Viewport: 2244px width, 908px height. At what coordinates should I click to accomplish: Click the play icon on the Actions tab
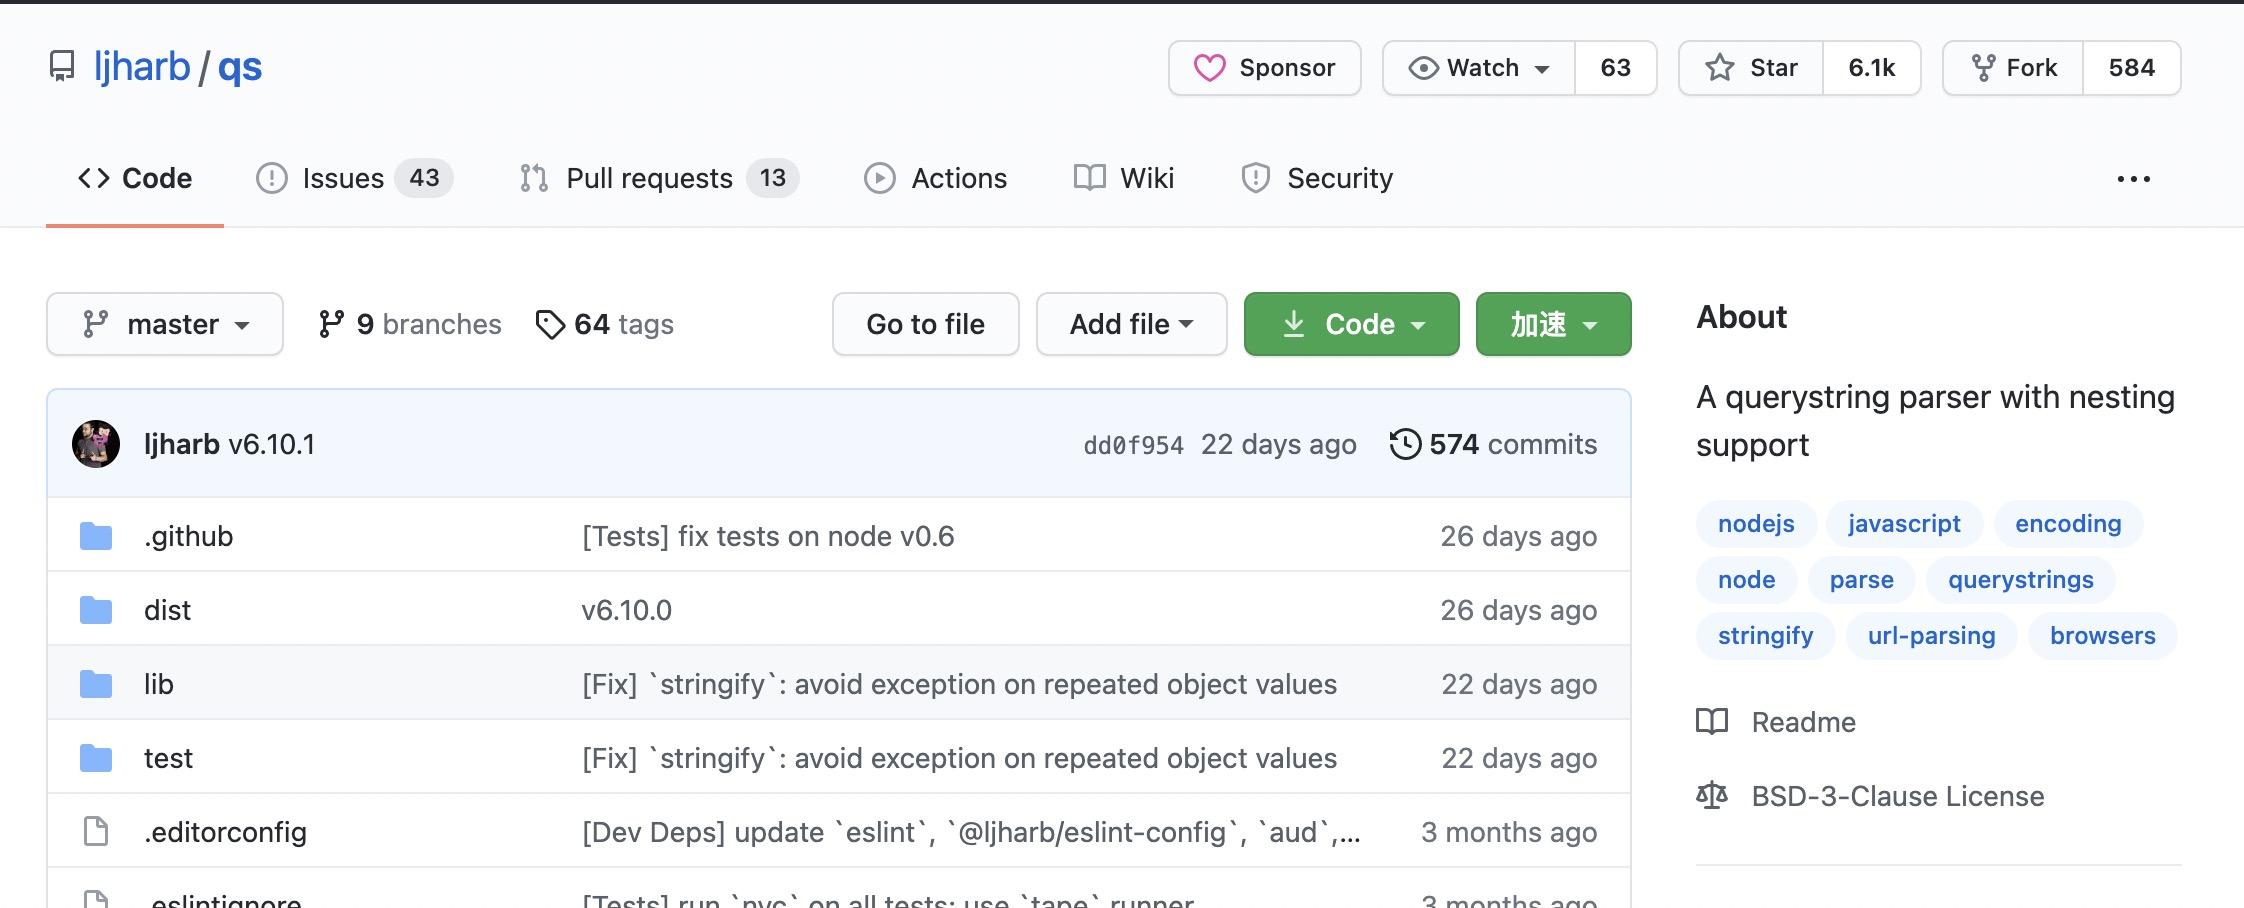coord(880,178)
